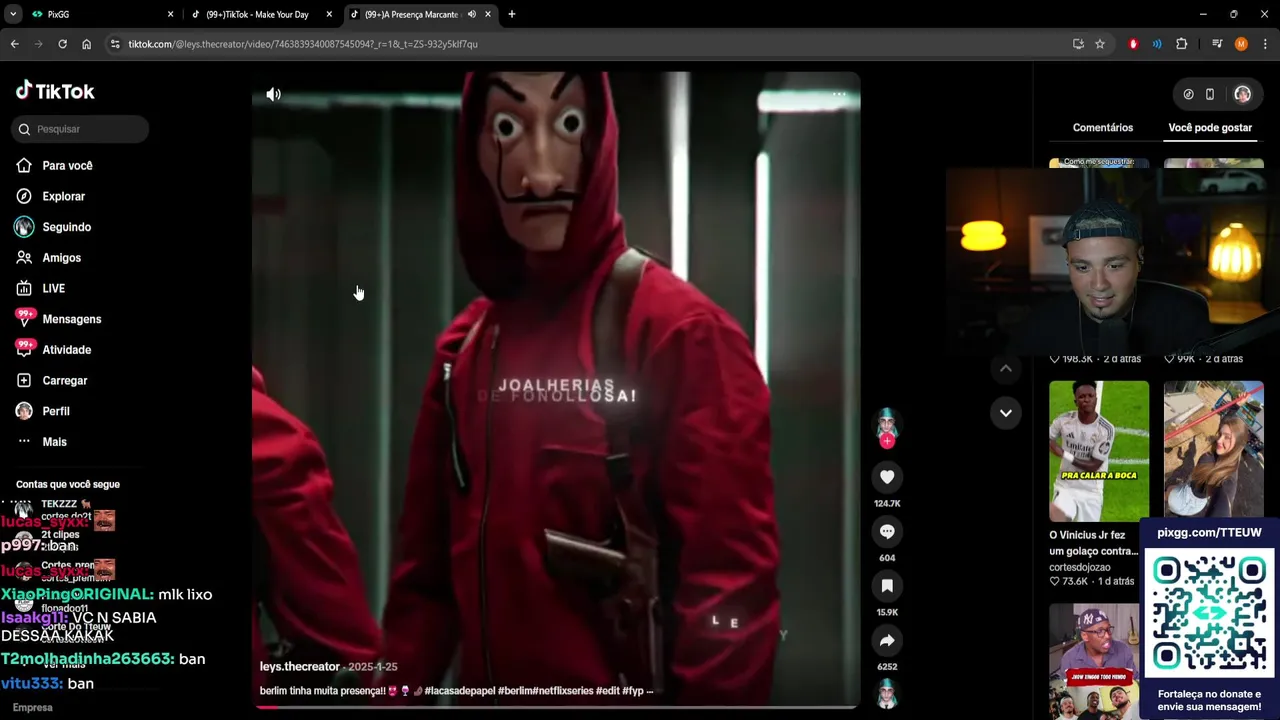Open the Chrome profile avatar M
1280x720 pixels.
click(x=1241, y=44)
